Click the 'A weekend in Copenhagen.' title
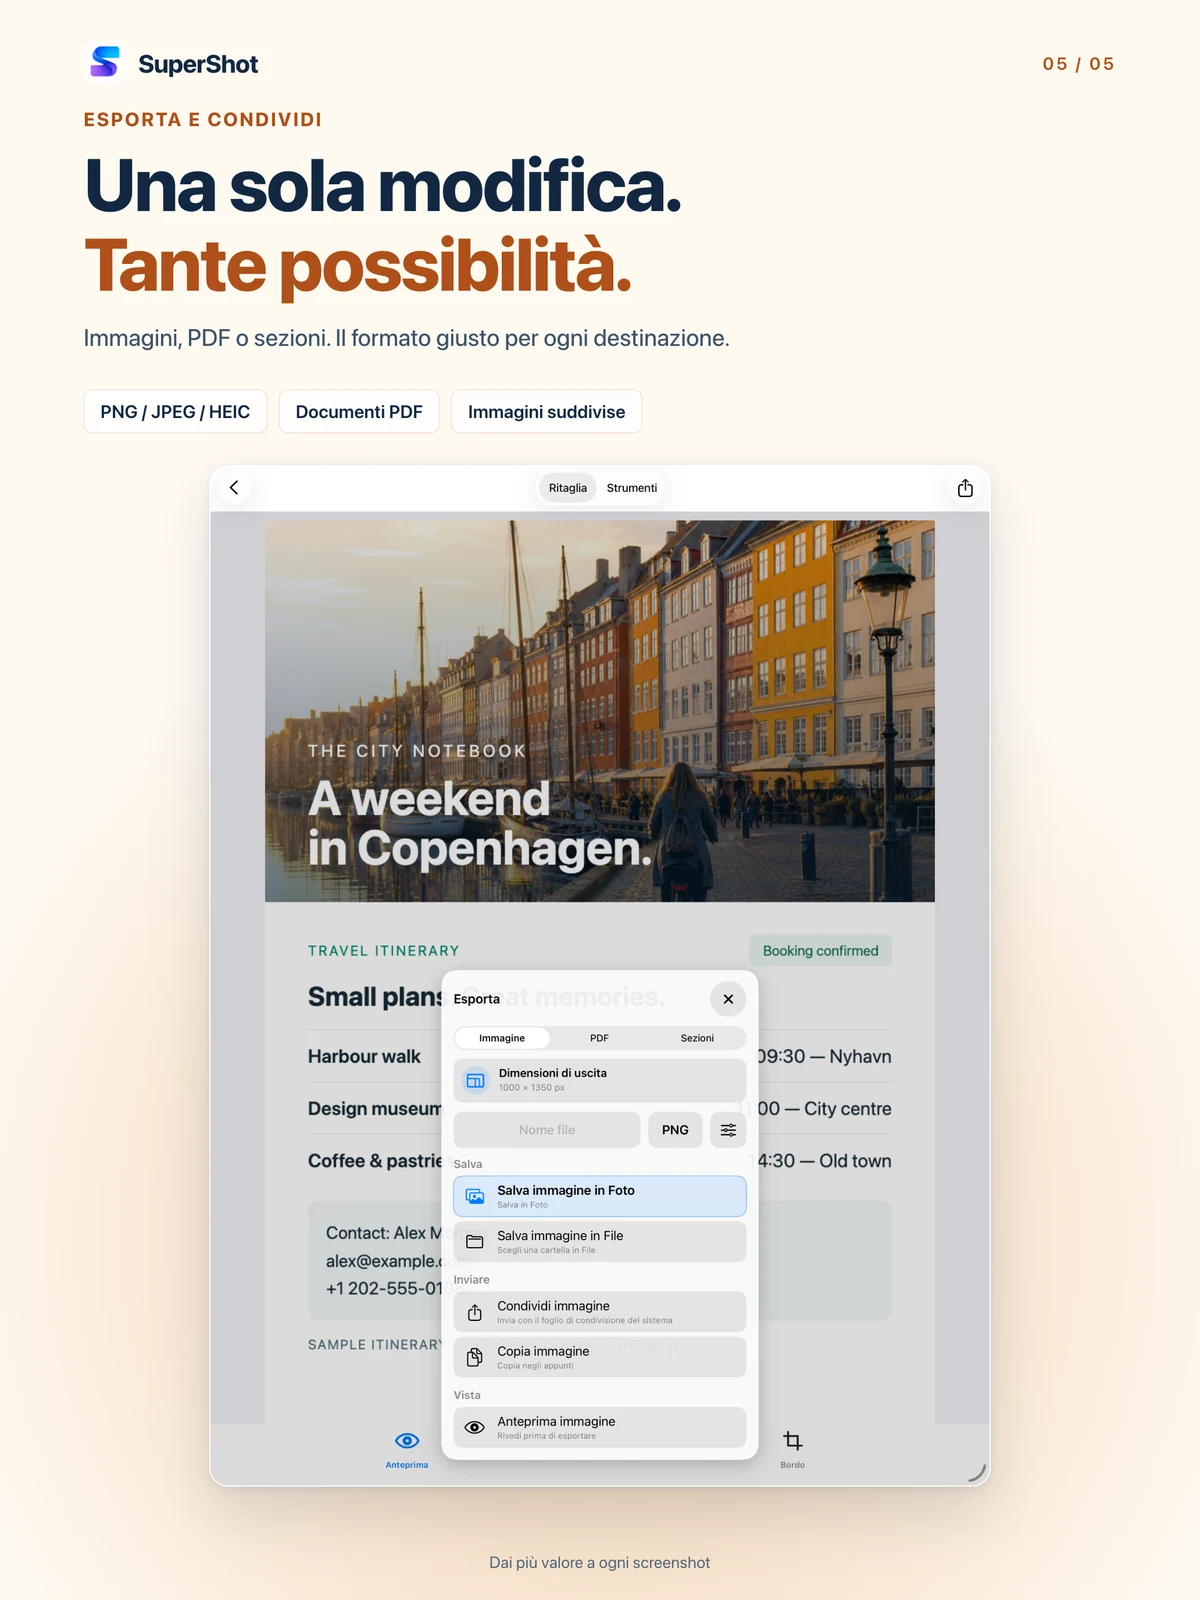The width and height of the screenshot is (1200, 1600). pos(480,824)
